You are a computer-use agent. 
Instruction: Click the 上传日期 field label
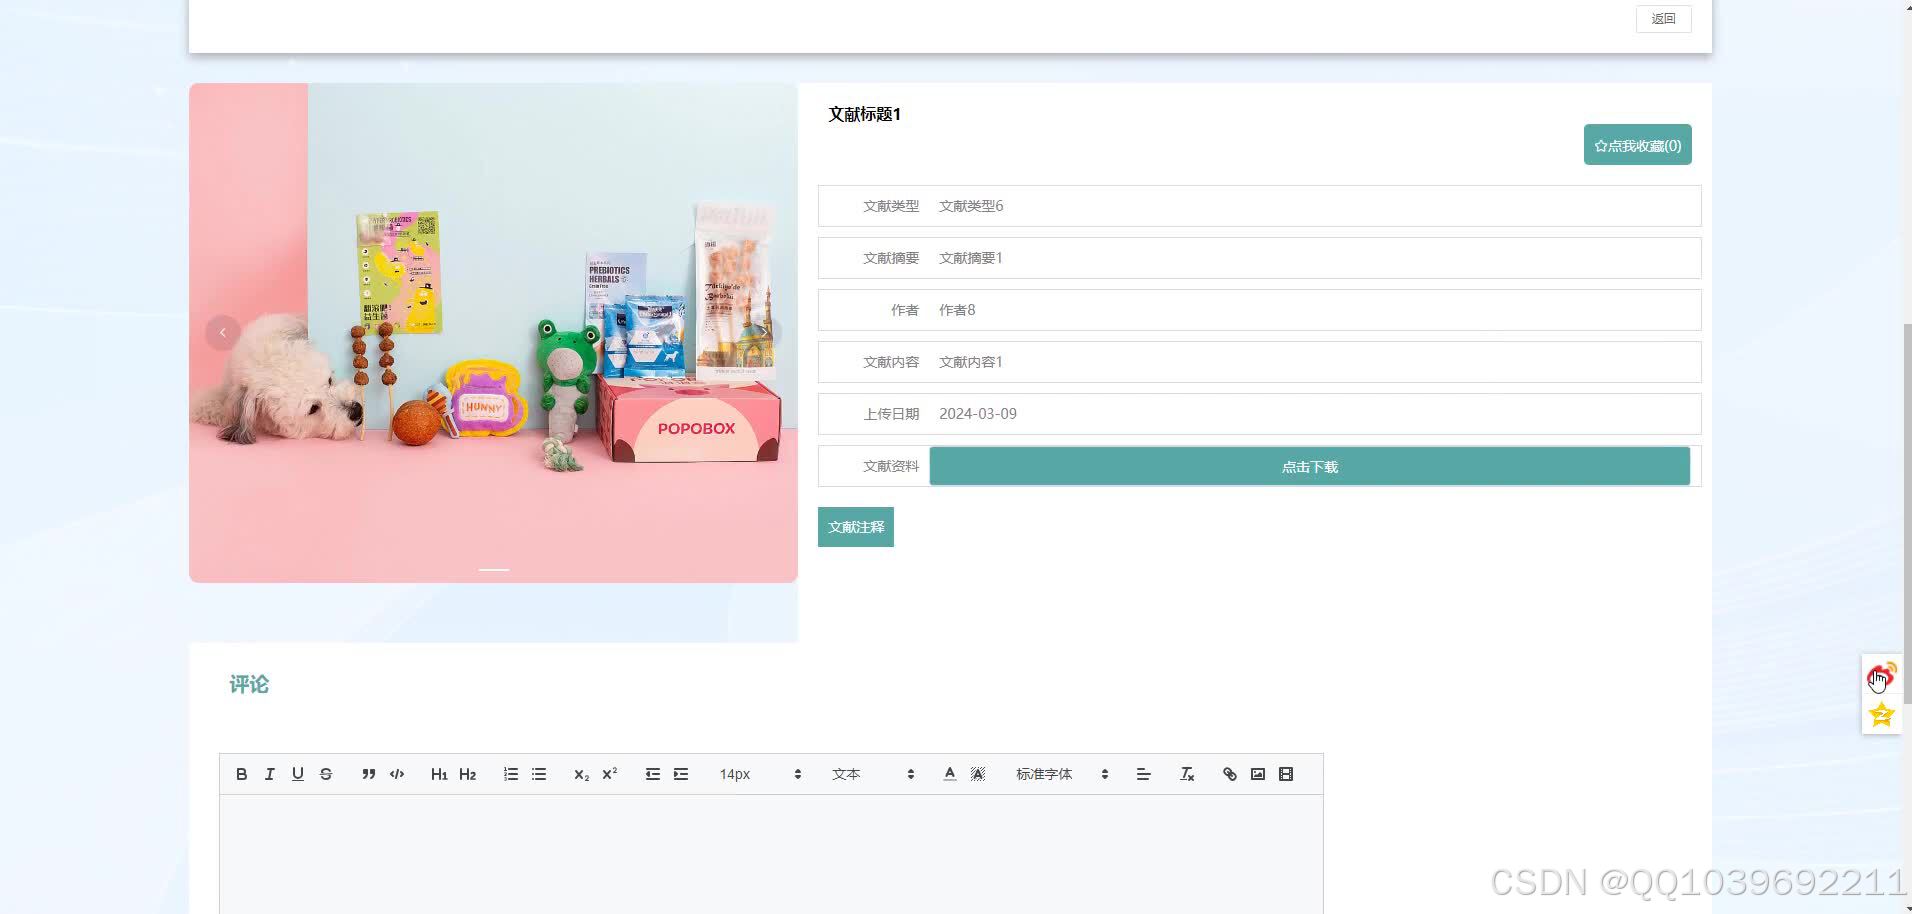coord(891,414)
